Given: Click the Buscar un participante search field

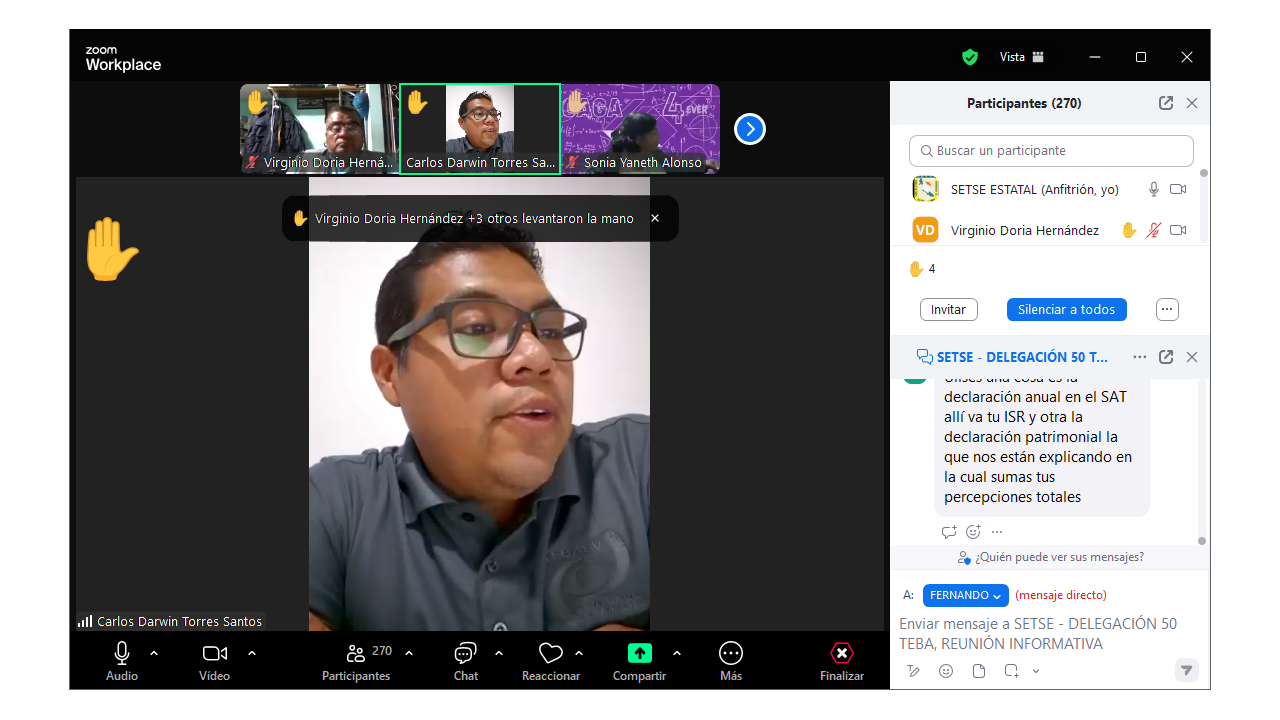Looking at the screenshot, I should [1051, 151].
